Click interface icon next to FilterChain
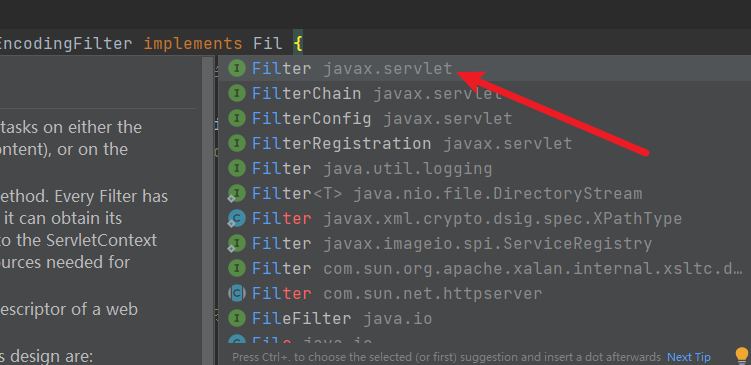Viewport: 751px width, 365px height. tap(237, 93)
